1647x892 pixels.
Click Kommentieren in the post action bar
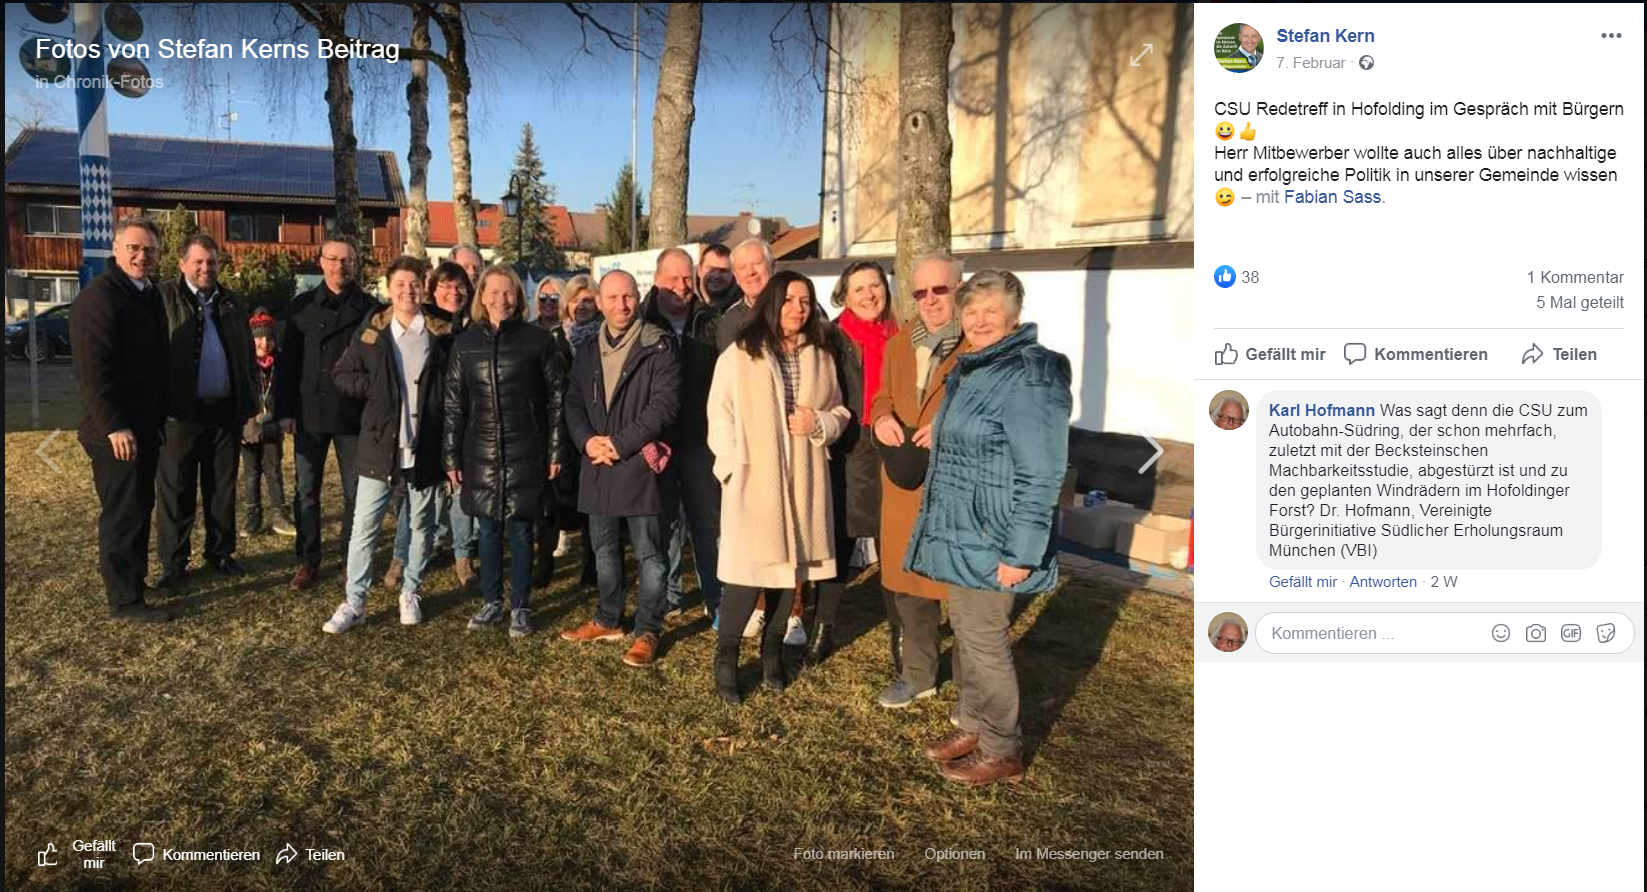[1416, 354]
